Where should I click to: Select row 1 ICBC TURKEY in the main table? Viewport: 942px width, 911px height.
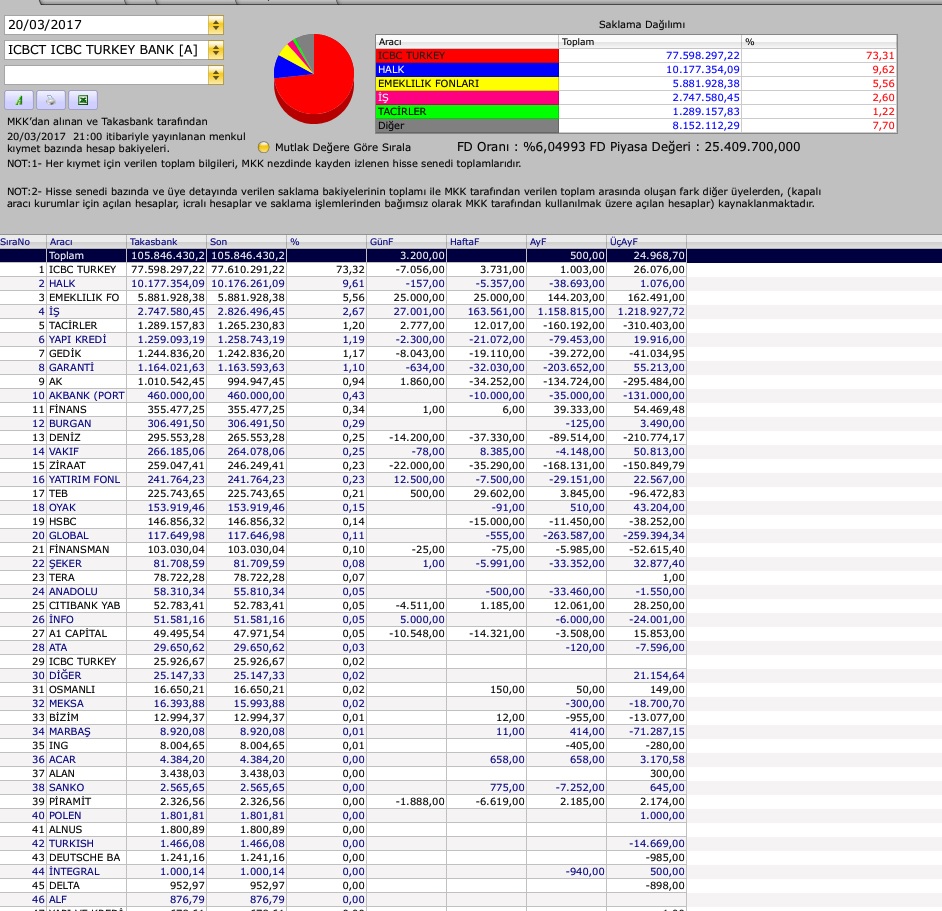pyautogui.click(x=342, y=269)
